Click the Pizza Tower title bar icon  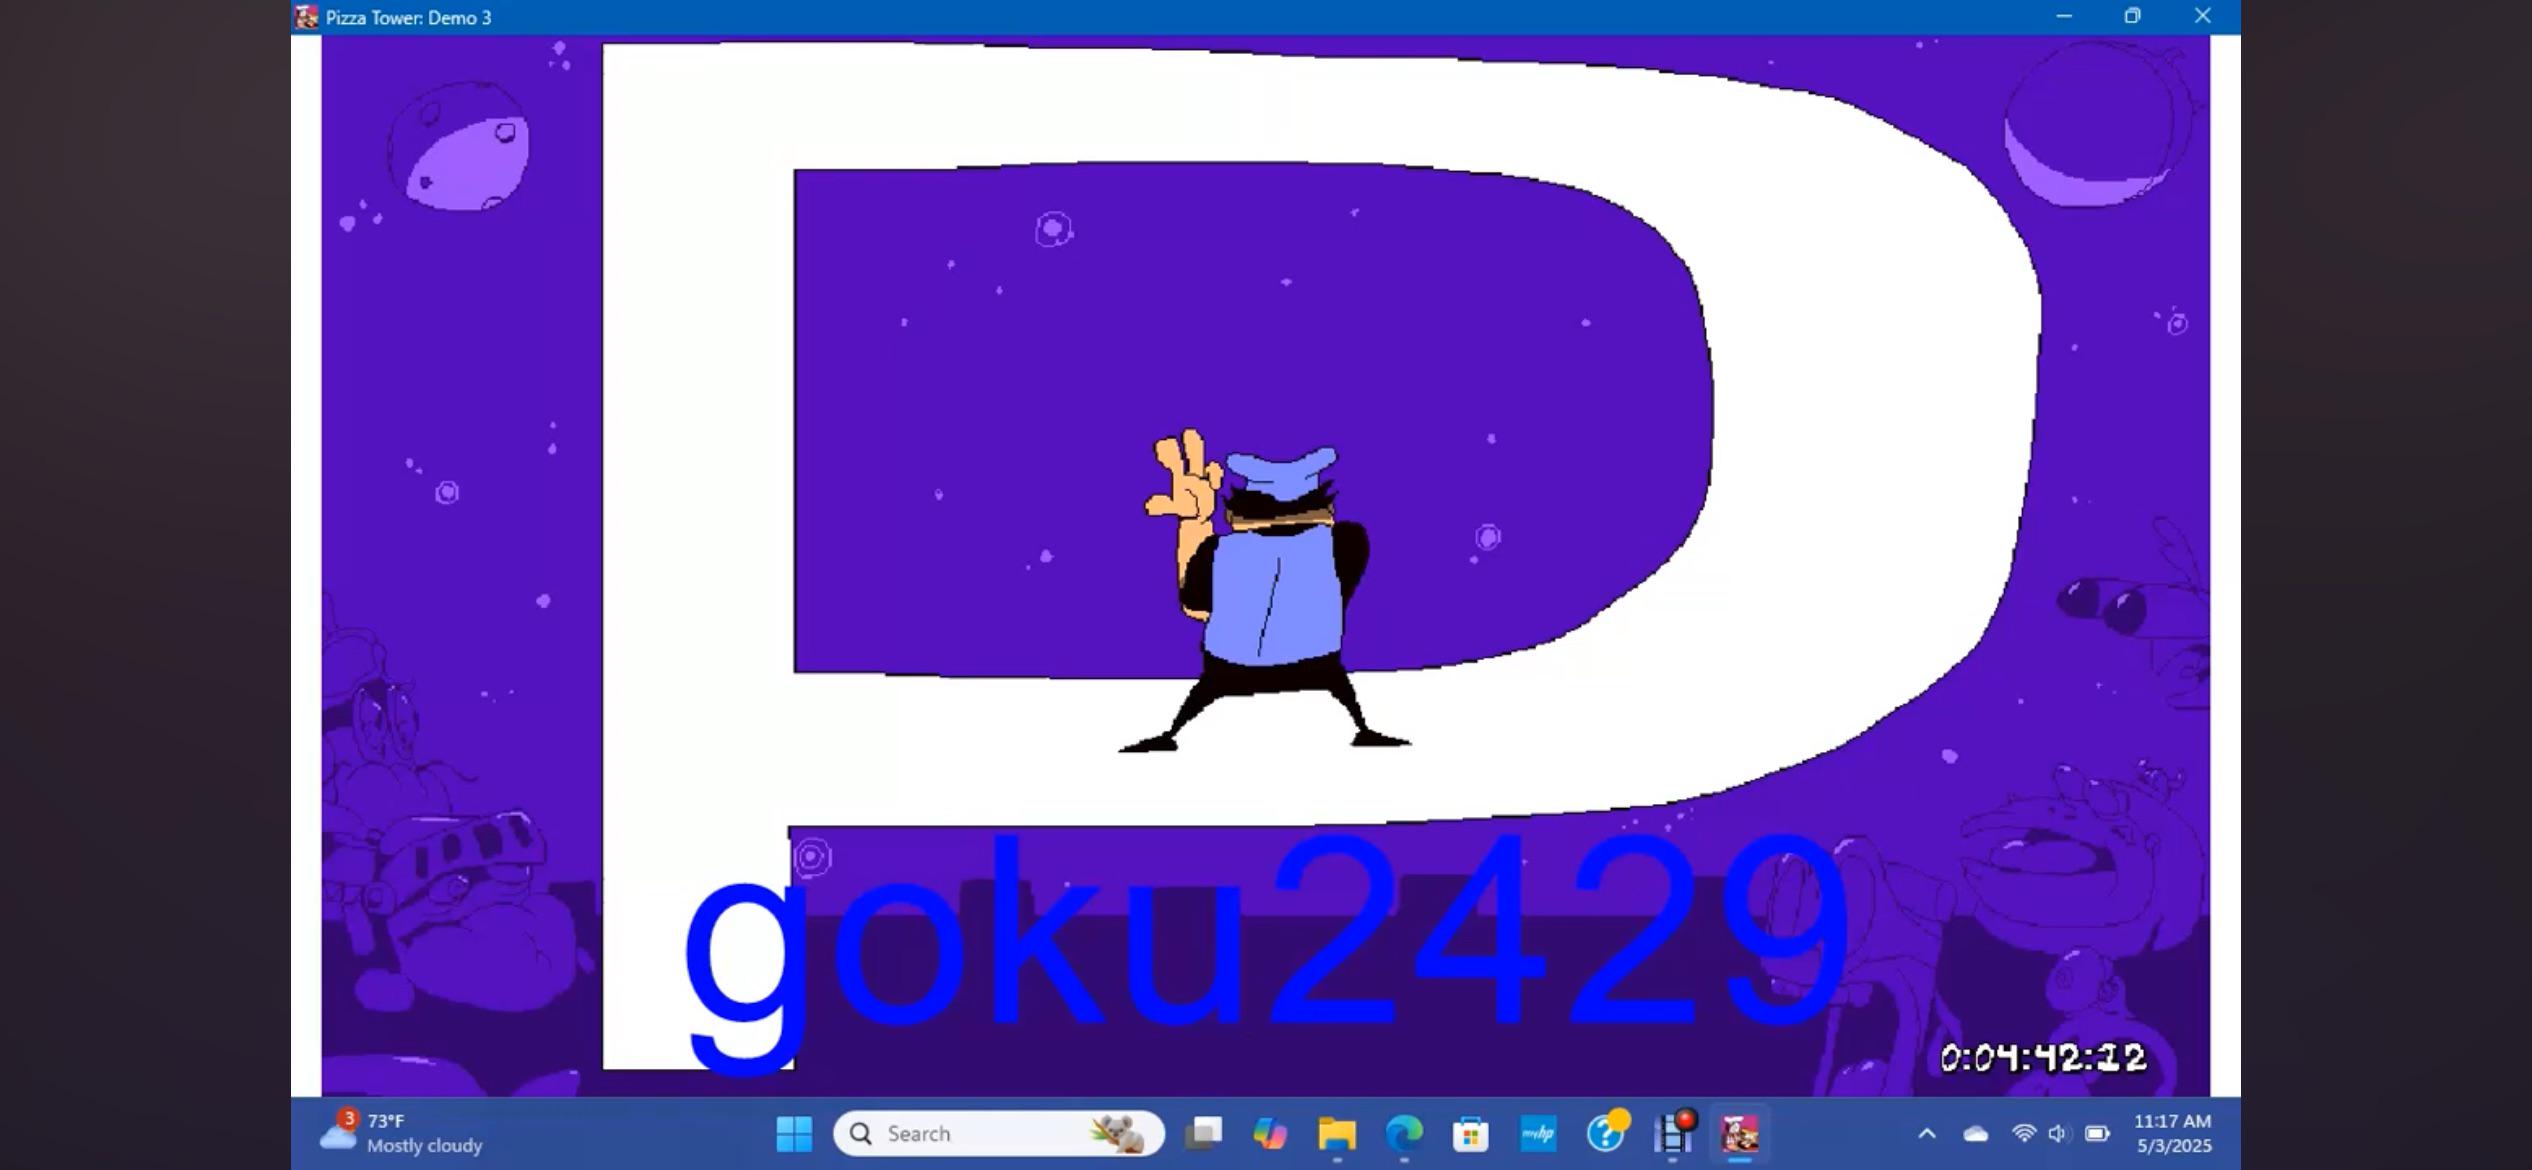pyautogui.click(x=307, y=17)
